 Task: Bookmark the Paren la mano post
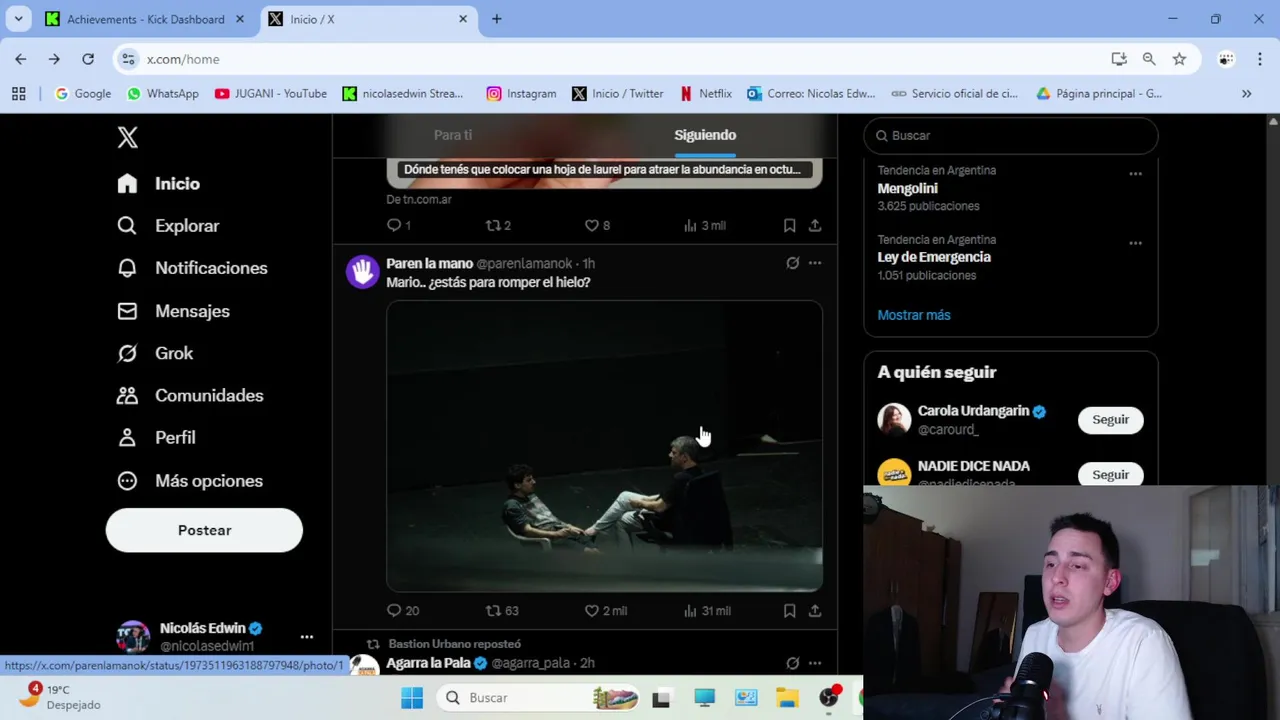click(789, 611)
